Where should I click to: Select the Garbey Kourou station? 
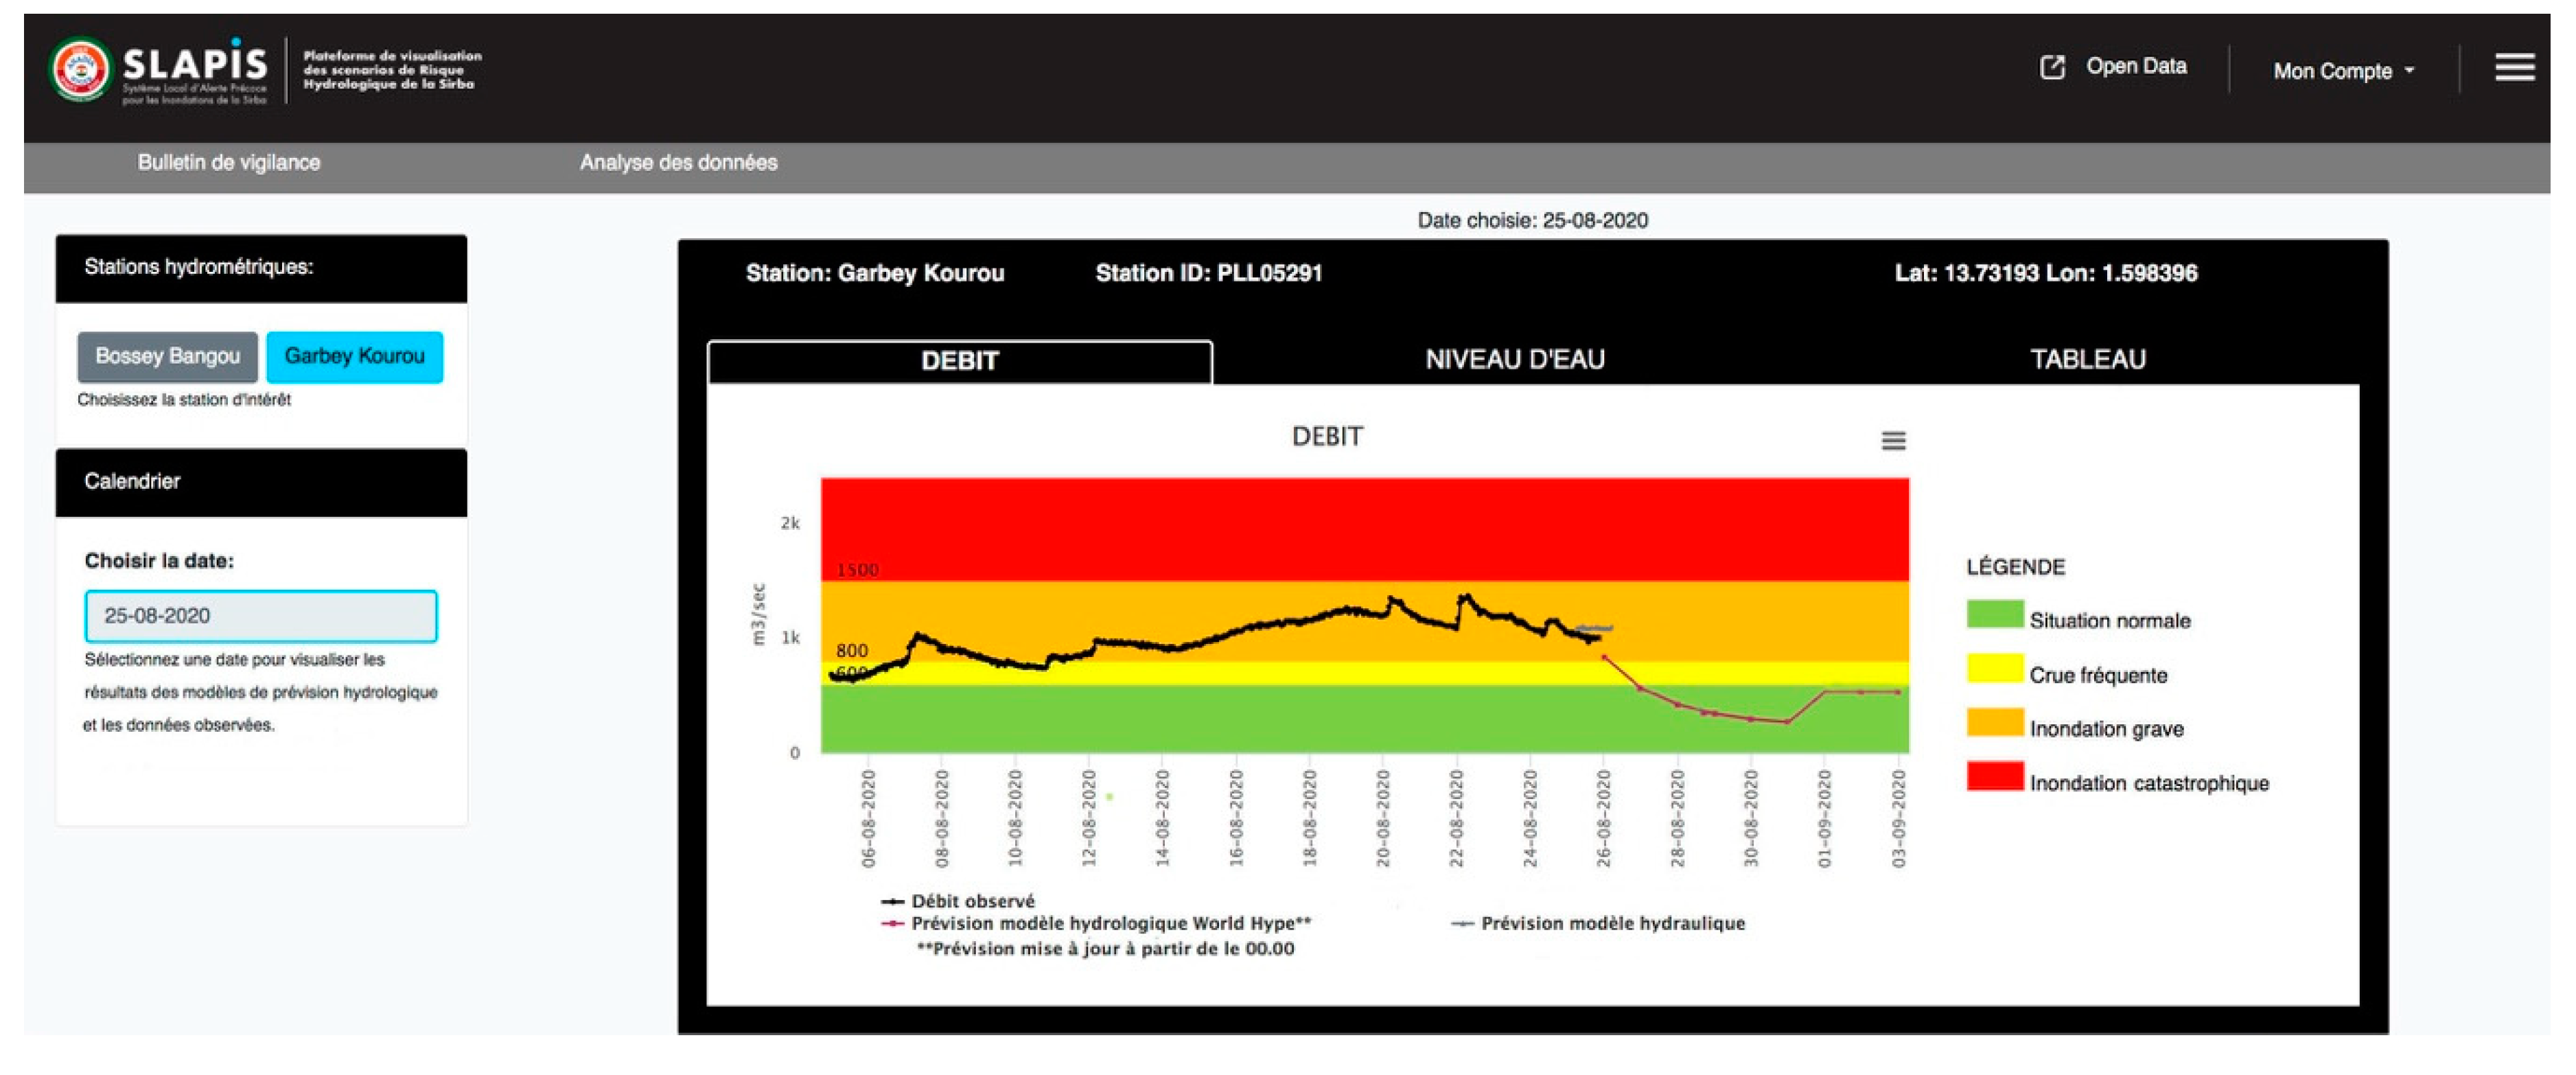pyautogui.click(x=355, y=357)
